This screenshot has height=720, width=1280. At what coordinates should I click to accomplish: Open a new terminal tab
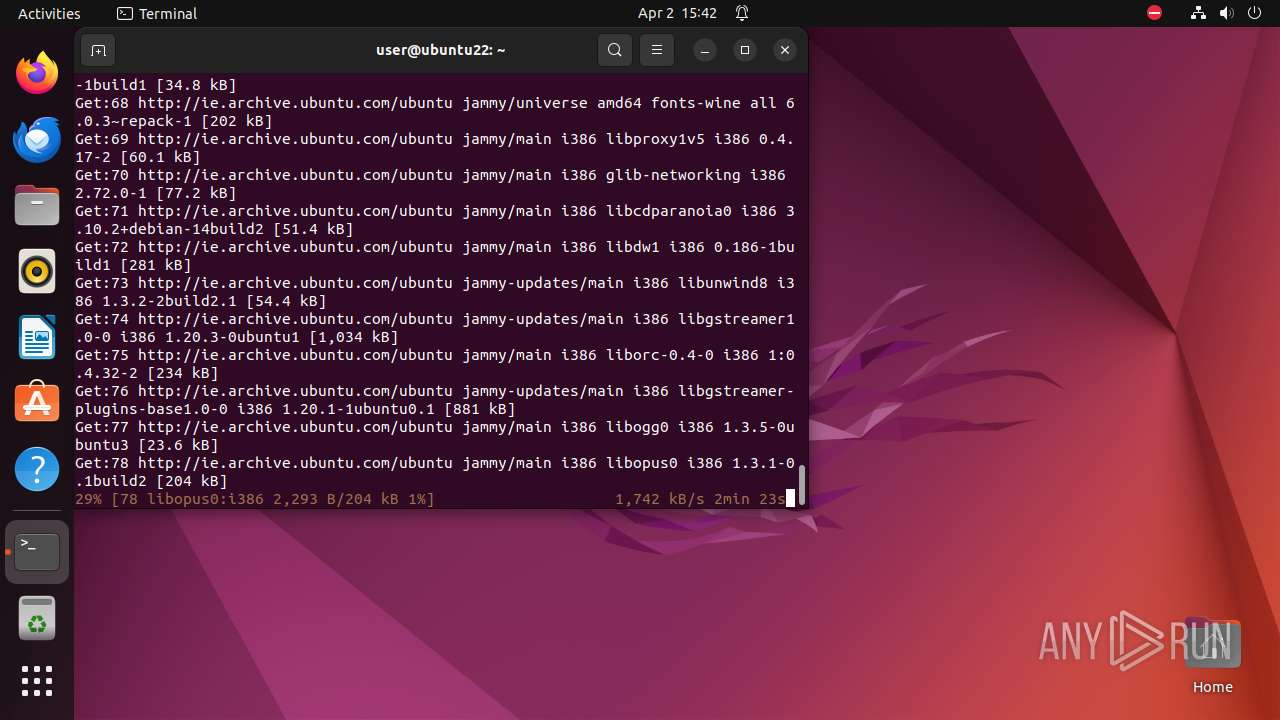click(x=98, y=50)
